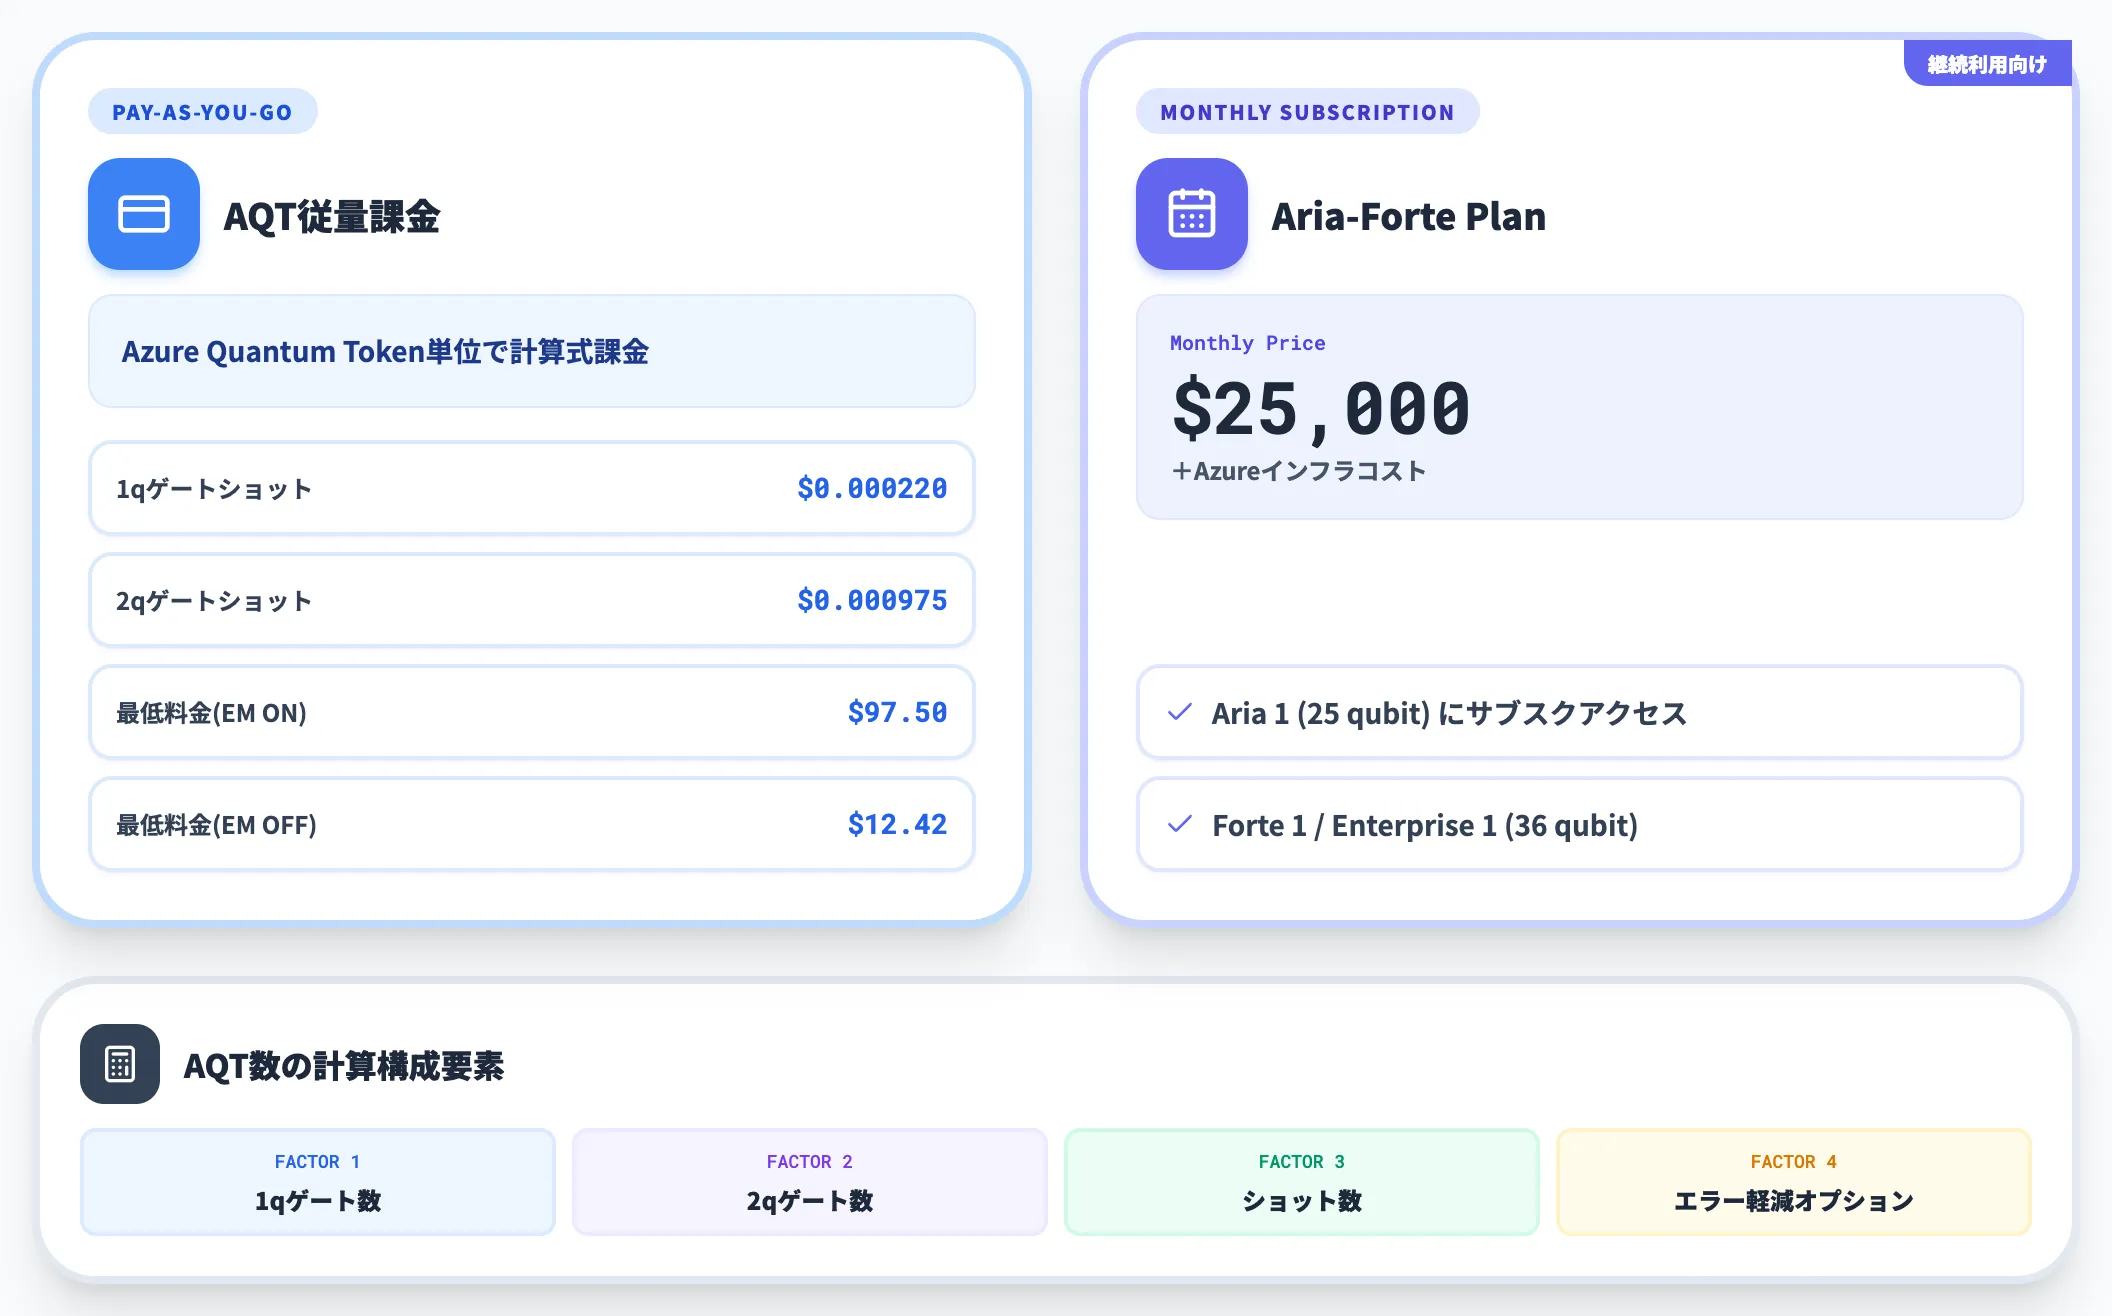Click the AQT数の計算構成要素 heading
2112x1316 pixels.
(344, 1065)
